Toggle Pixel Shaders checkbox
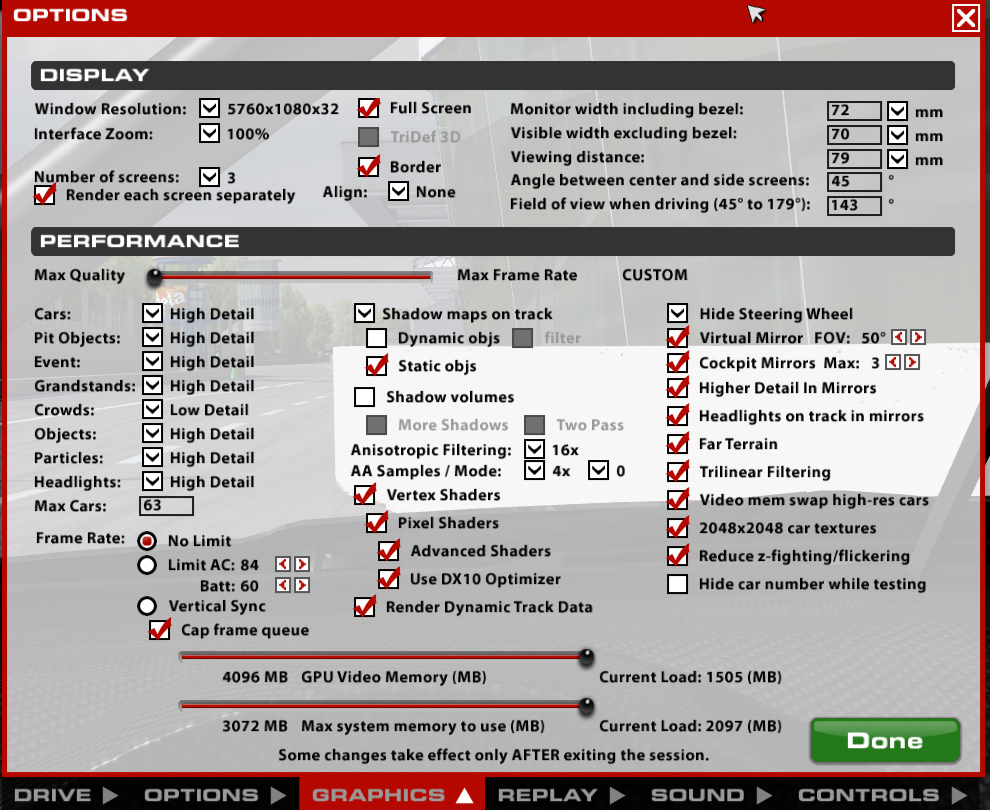The image size is (990, 810). tap(377, 523)
